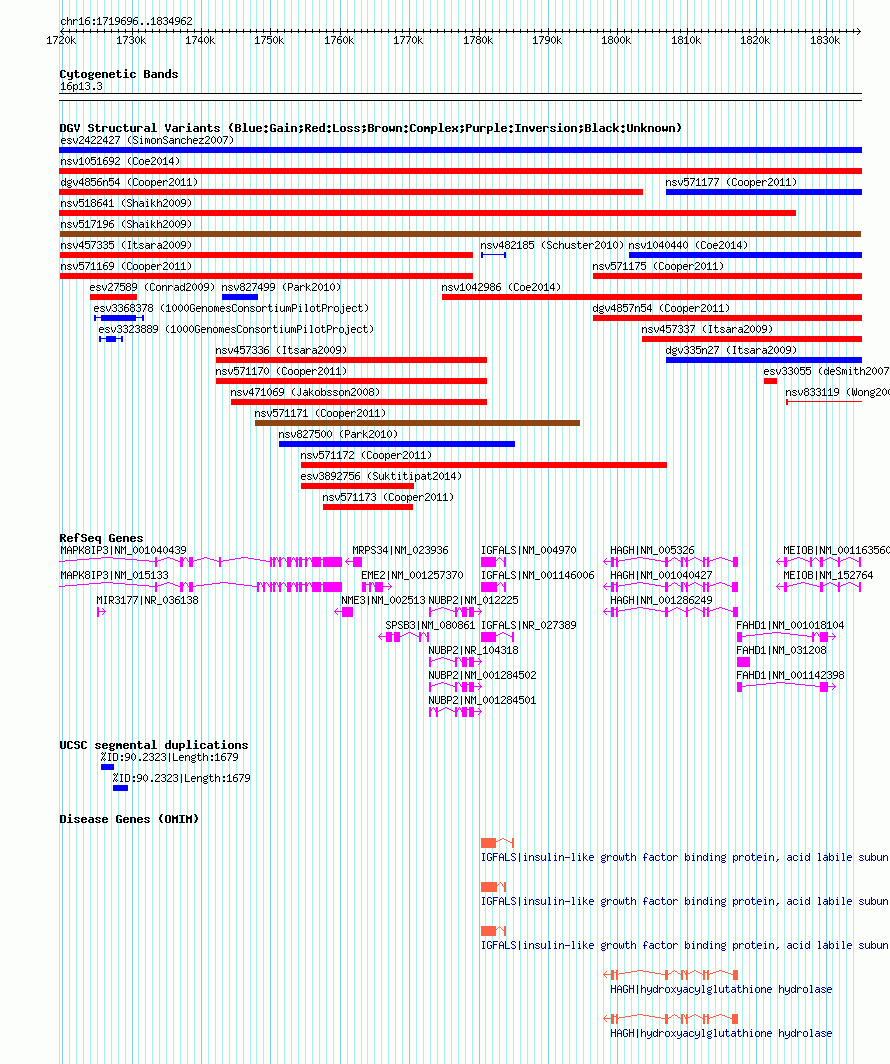Click the dgv4856n54 (Cooper2011) variant label
The width and height of the screenshot is (890, 1064).
129,183
